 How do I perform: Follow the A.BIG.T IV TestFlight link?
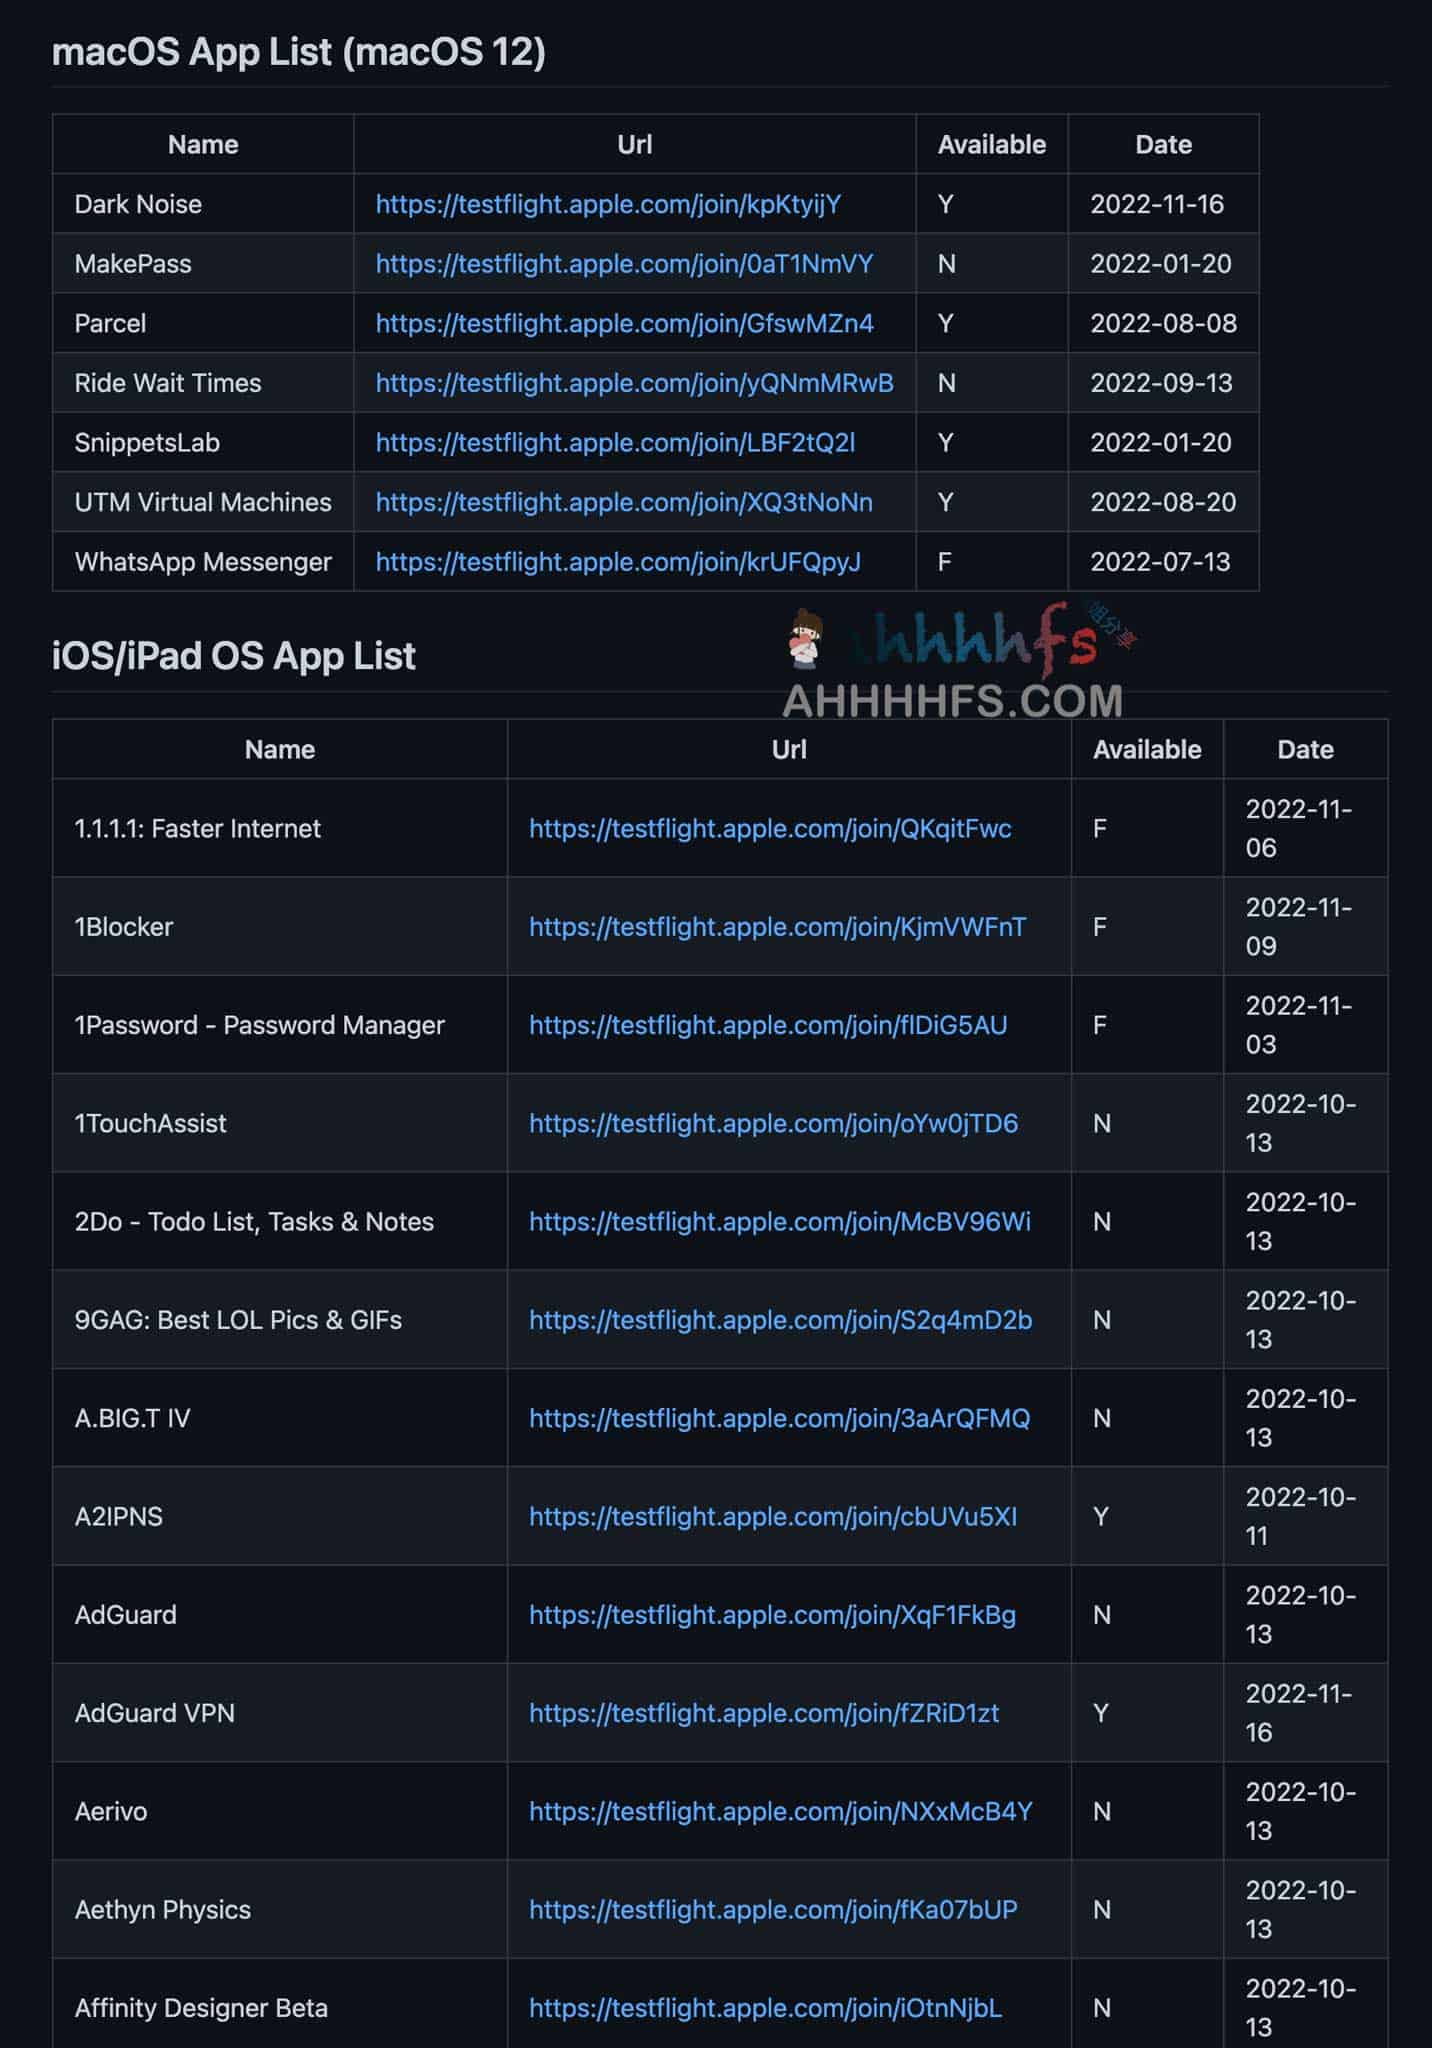click(x=779, y=1418)
